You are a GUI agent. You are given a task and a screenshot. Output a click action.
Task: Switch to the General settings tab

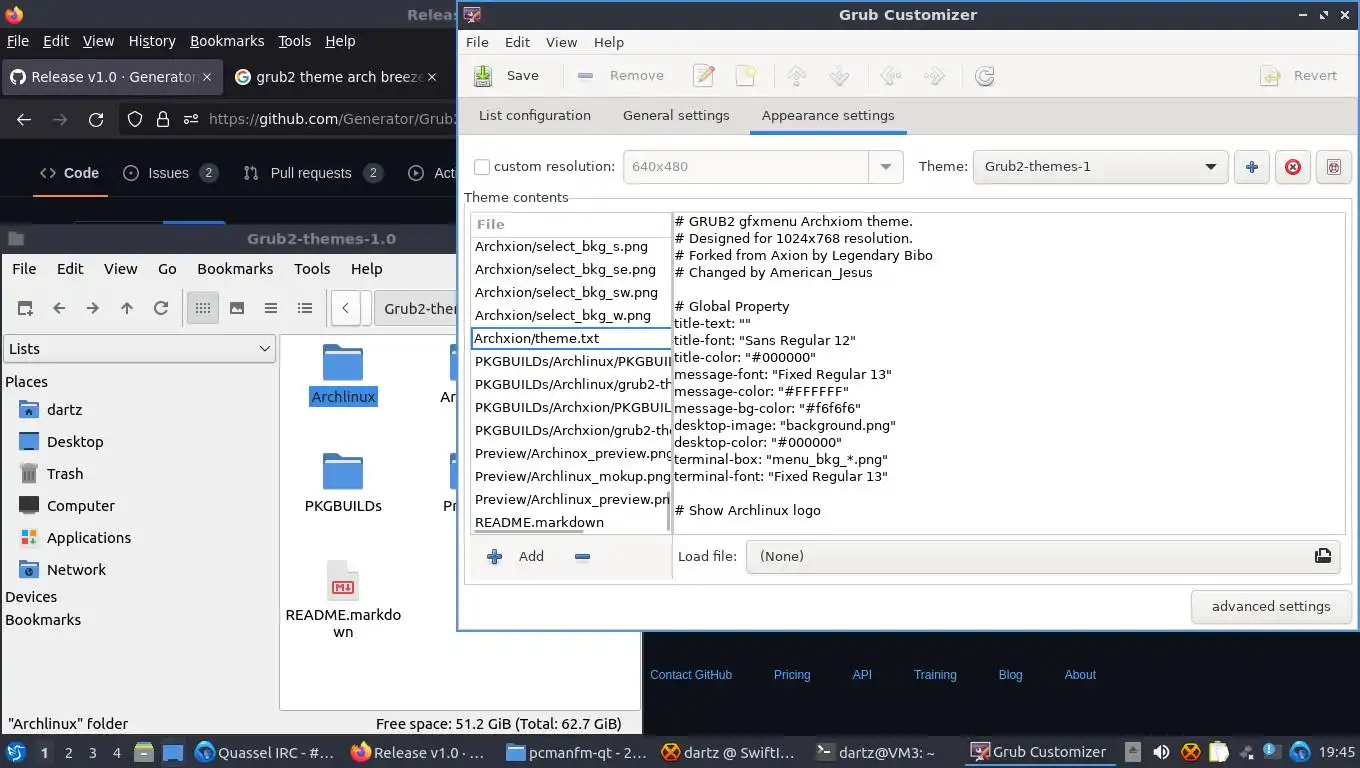676,115
